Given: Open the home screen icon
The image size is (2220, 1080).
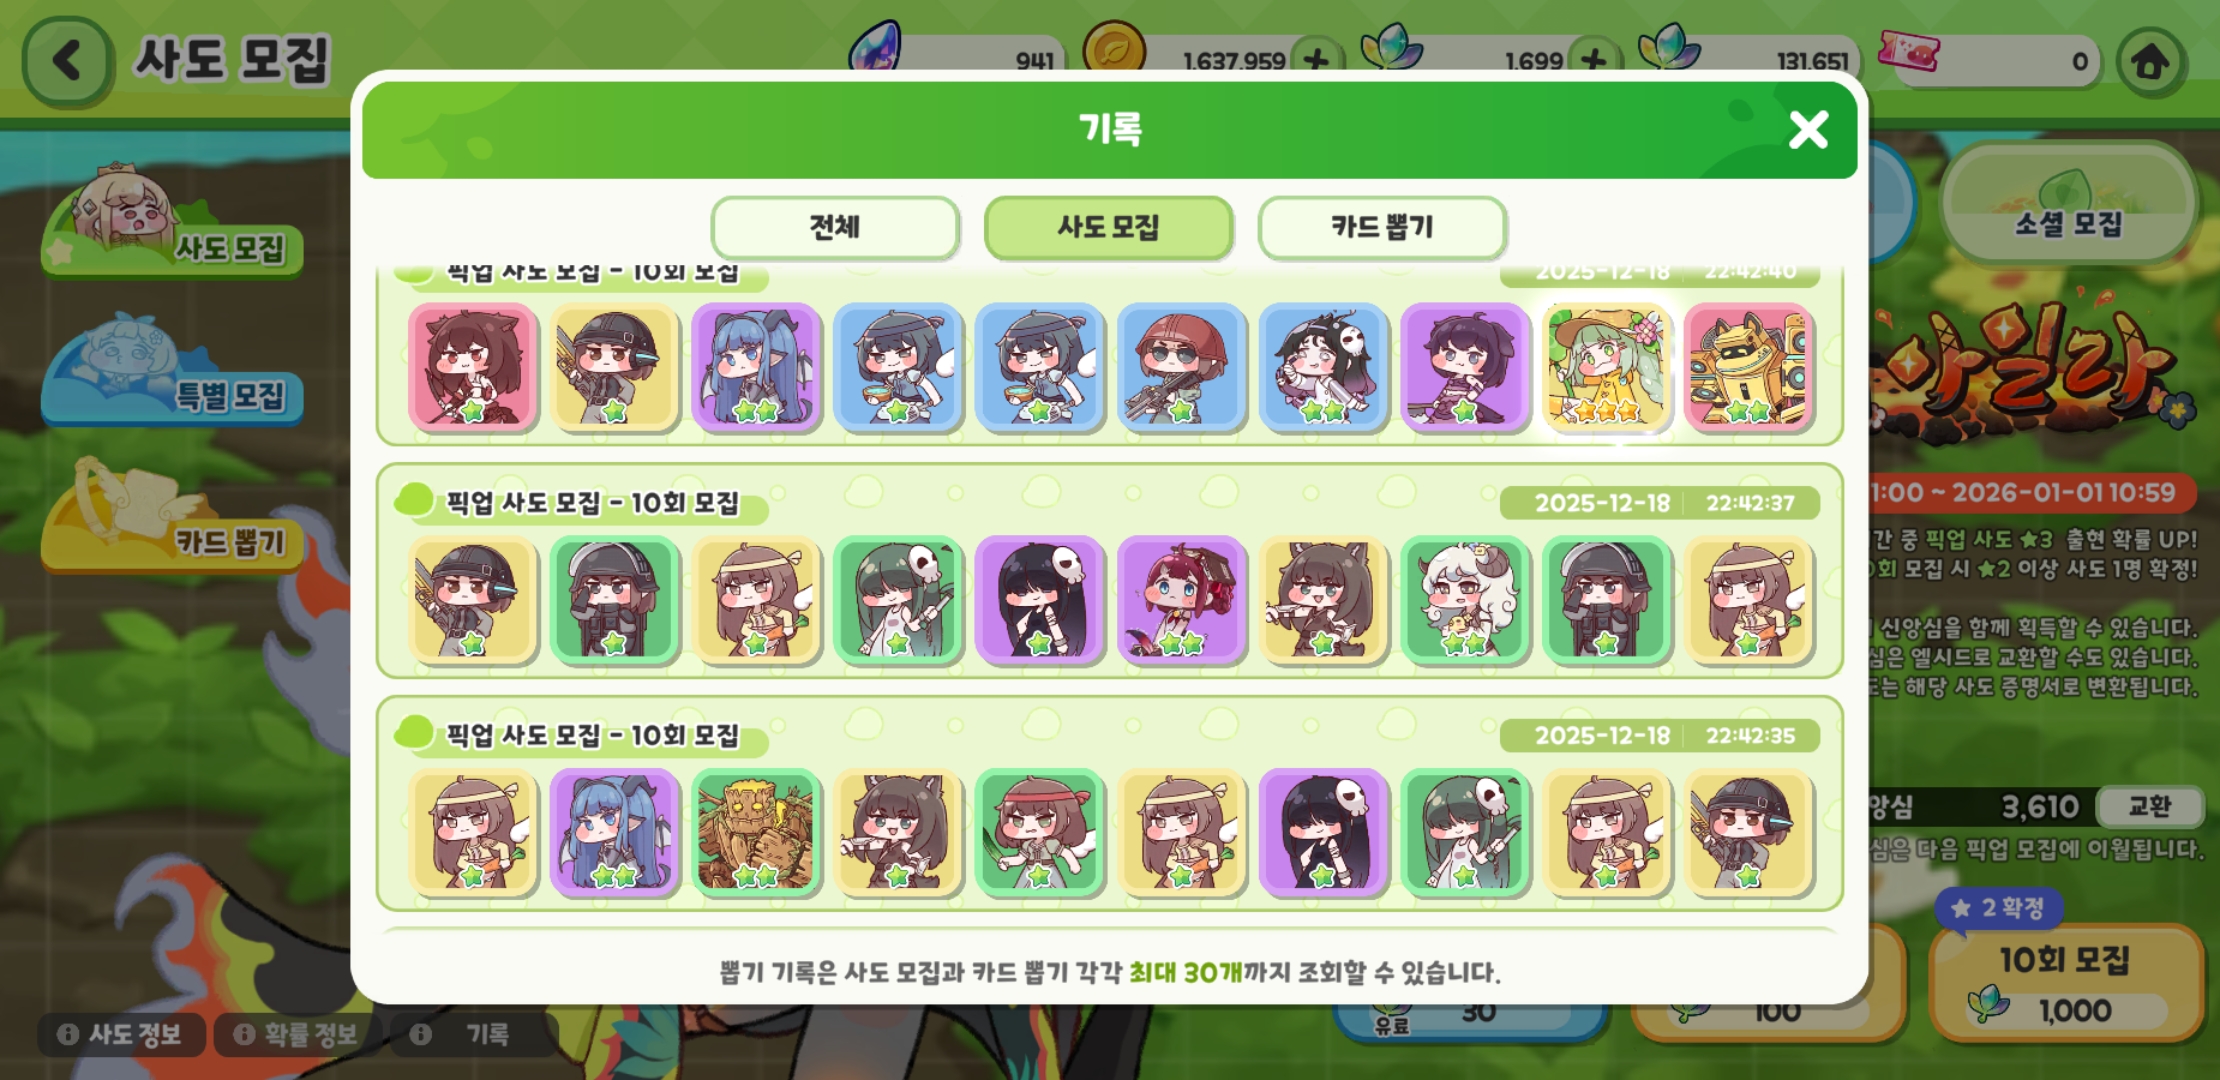Looking at the screenshot, I should click(2150, 62).
